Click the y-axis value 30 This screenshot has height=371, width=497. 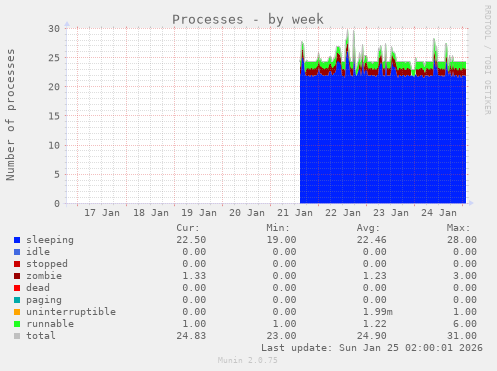click(x=54, y=29)
